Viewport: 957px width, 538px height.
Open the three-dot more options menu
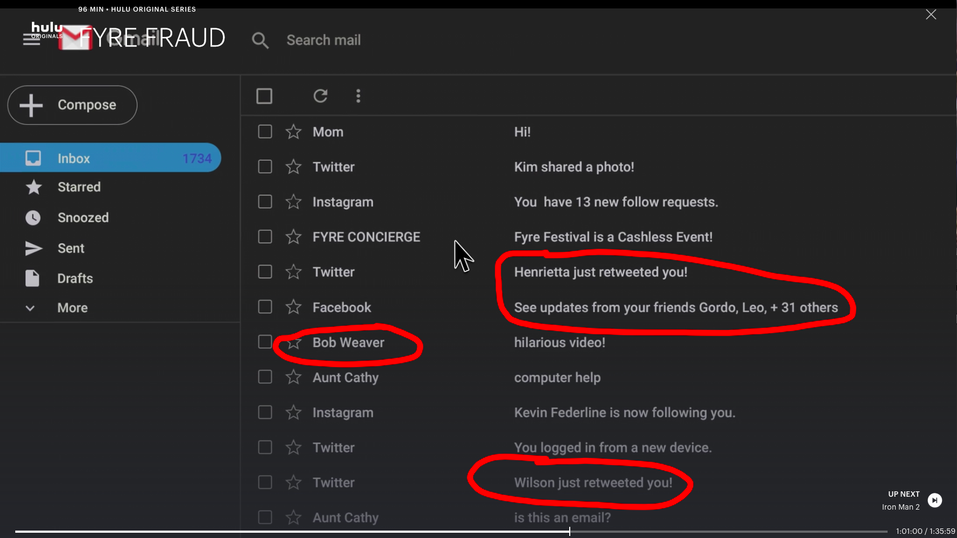pos(358,96)
